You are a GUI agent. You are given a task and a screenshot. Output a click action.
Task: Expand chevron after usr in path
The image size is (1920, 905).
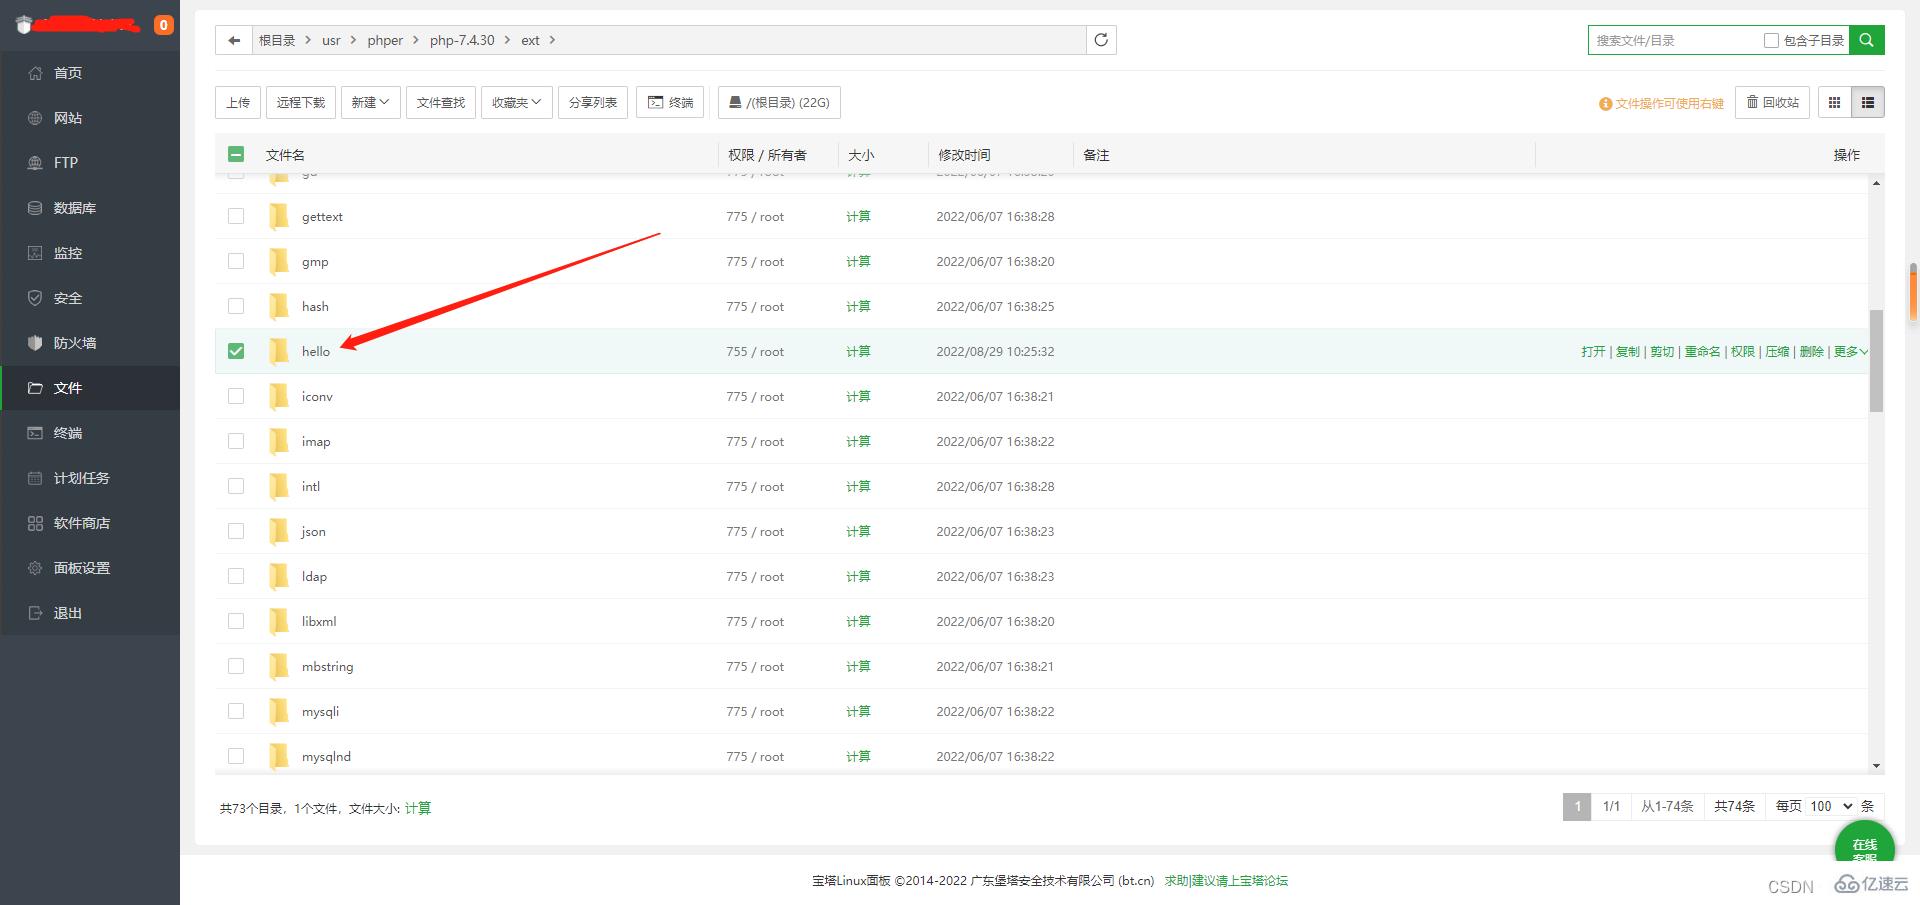353,40
